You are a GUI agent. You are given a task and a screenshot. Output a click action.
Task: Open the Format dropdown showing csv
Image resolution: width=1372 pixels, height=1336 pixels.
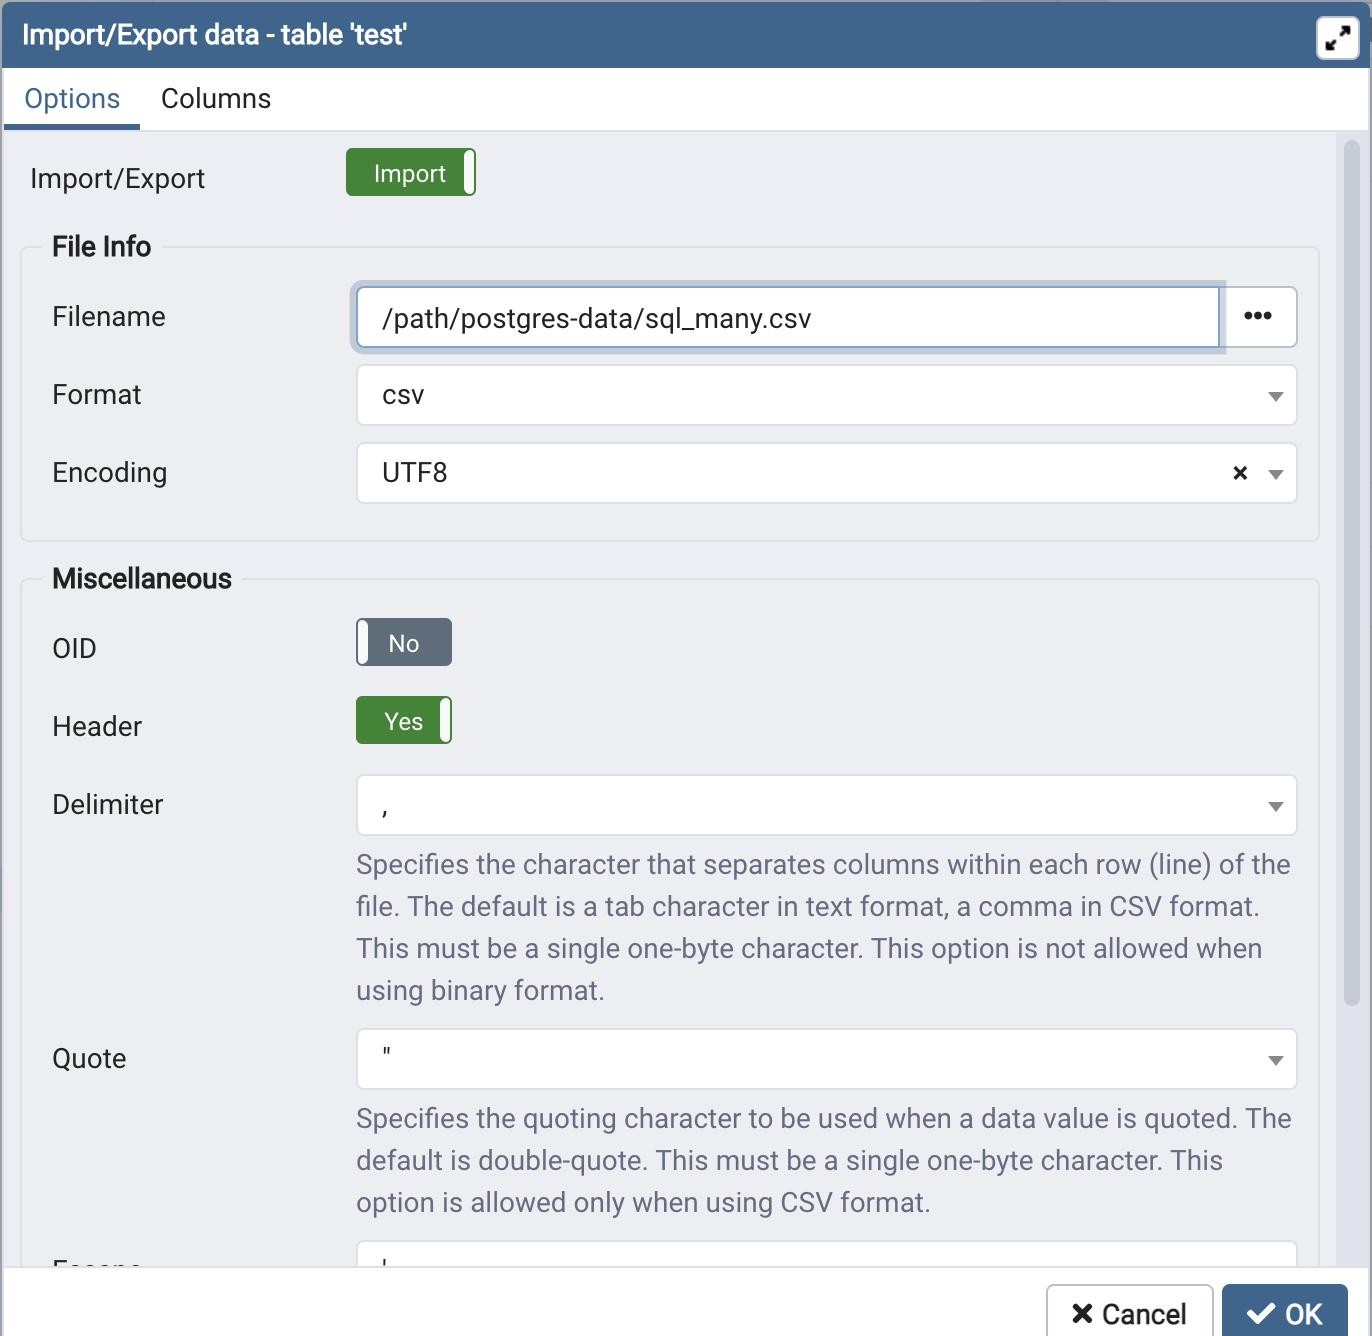click(826, 395)
